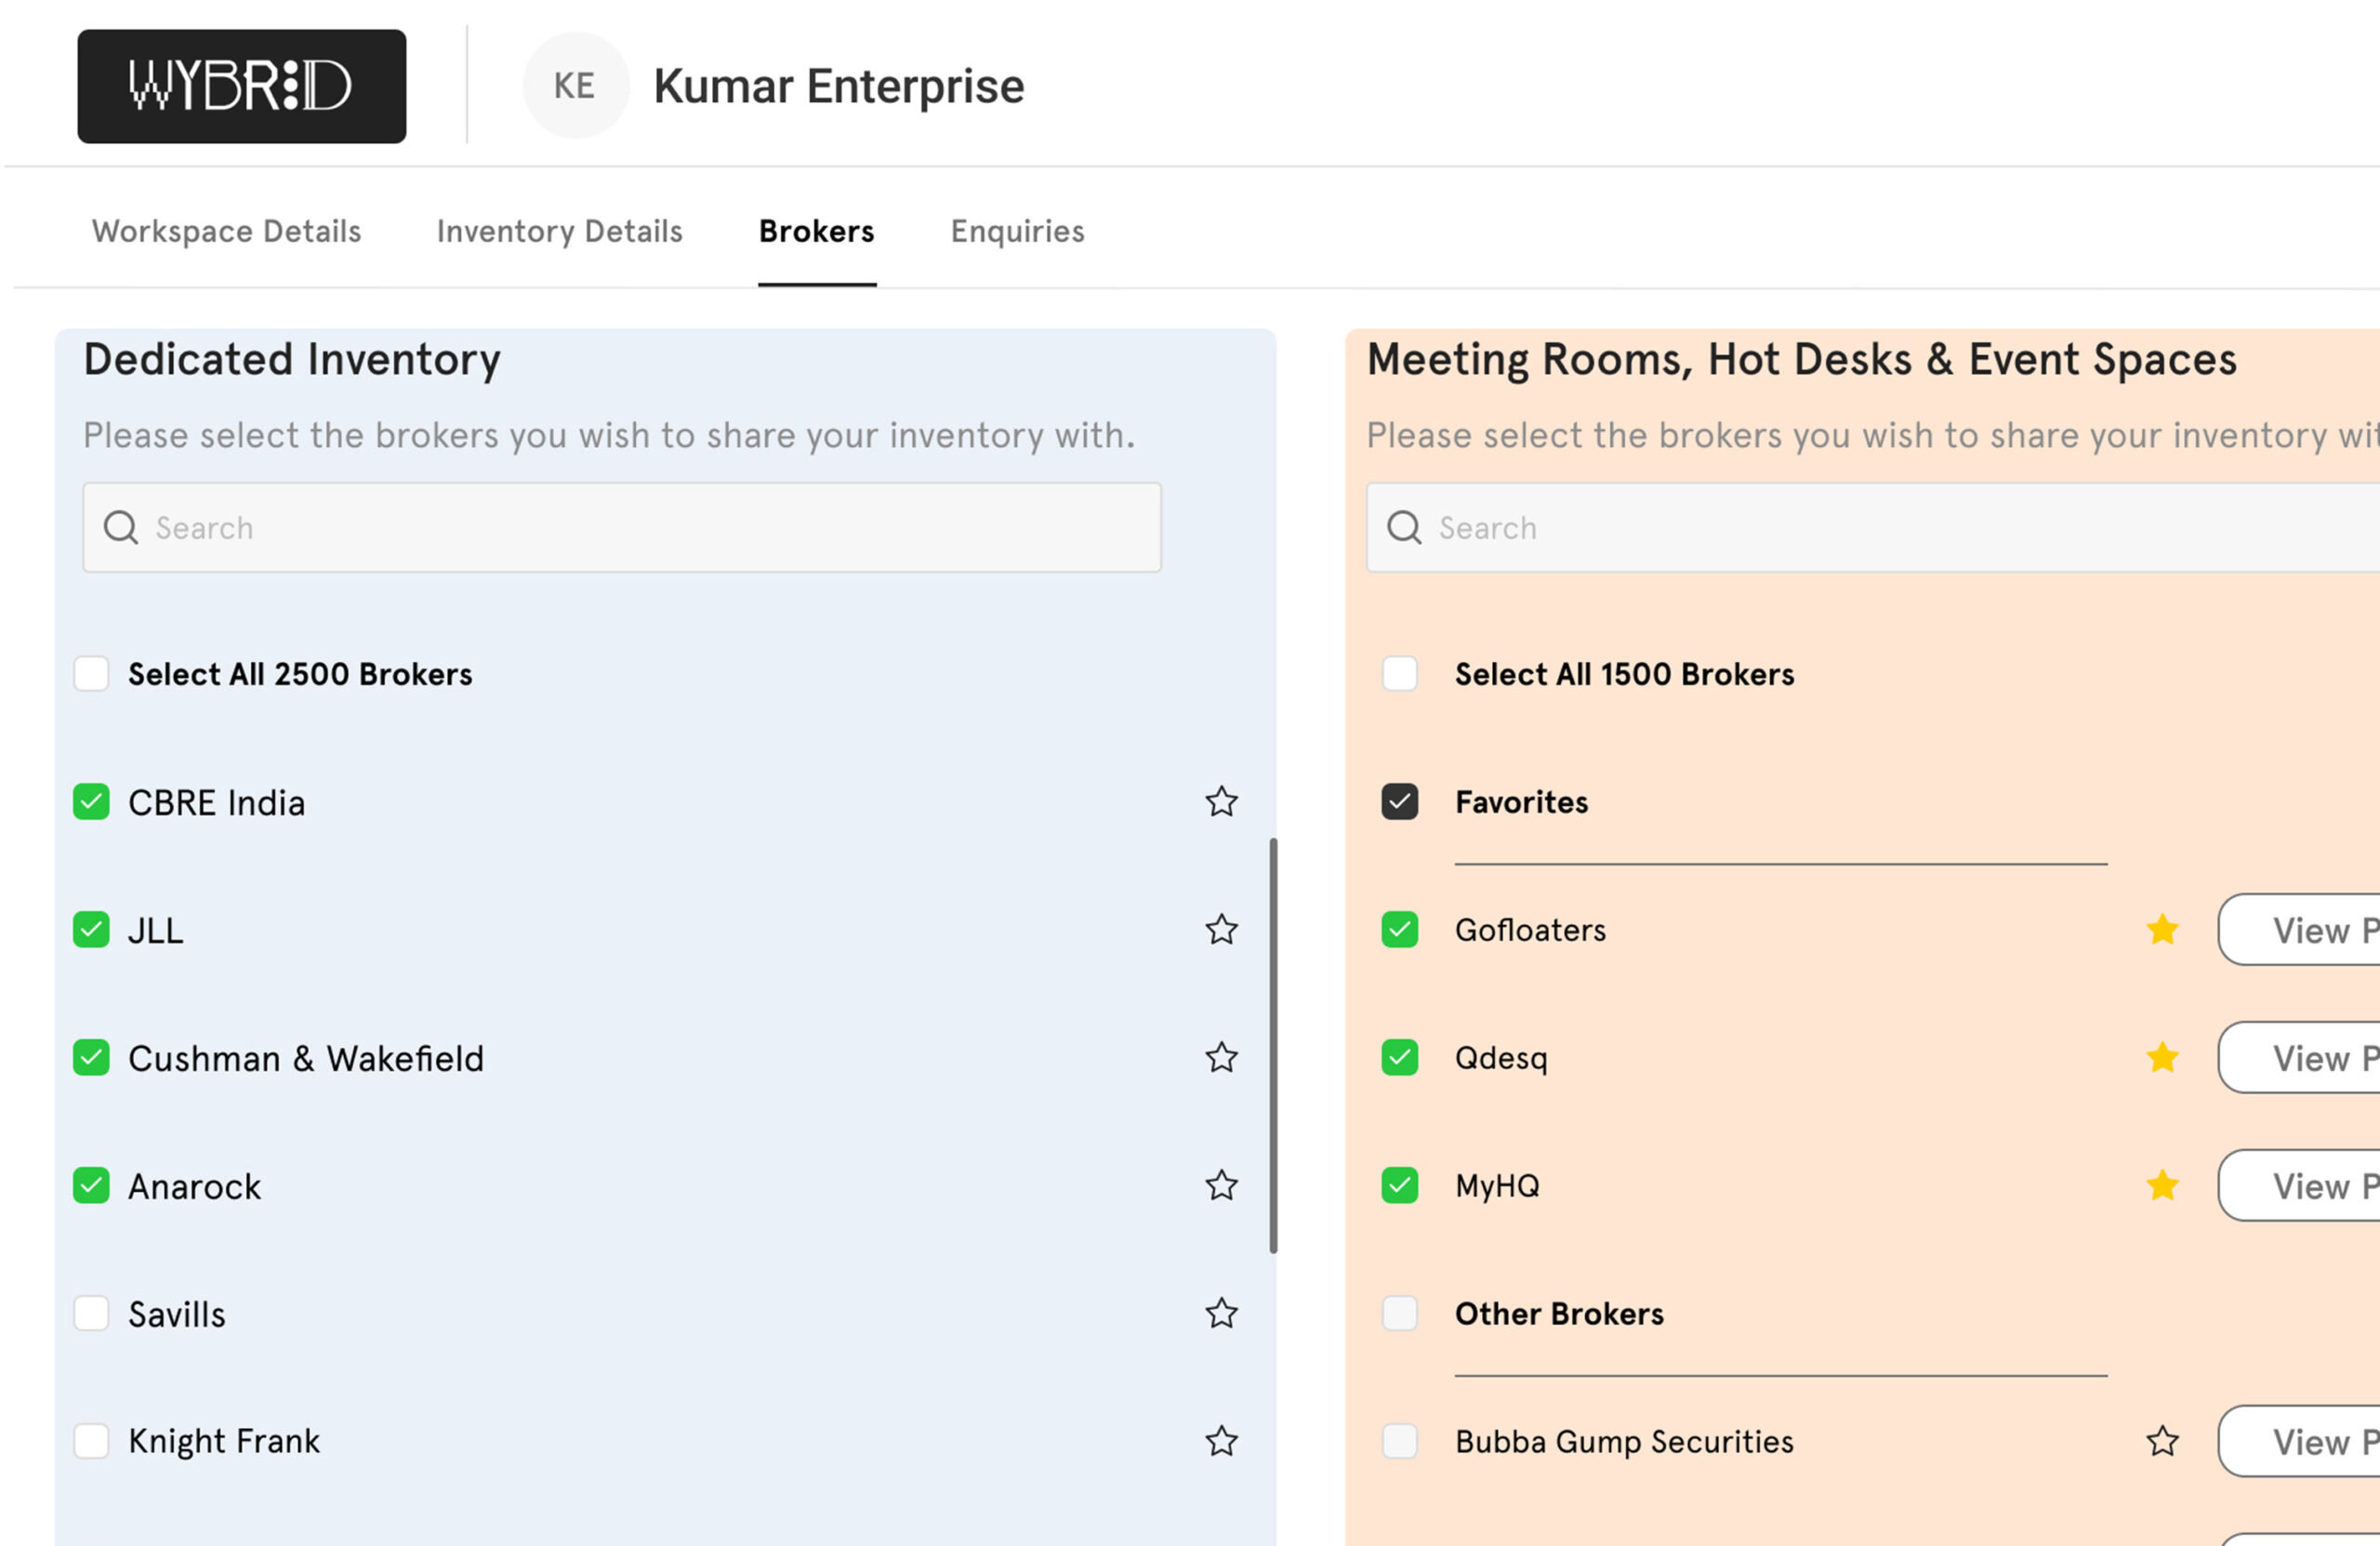Toggle the Favorites group checkbox
The width and height of the screenshot is (2380, 1546).
click(x=1399, y=802)
